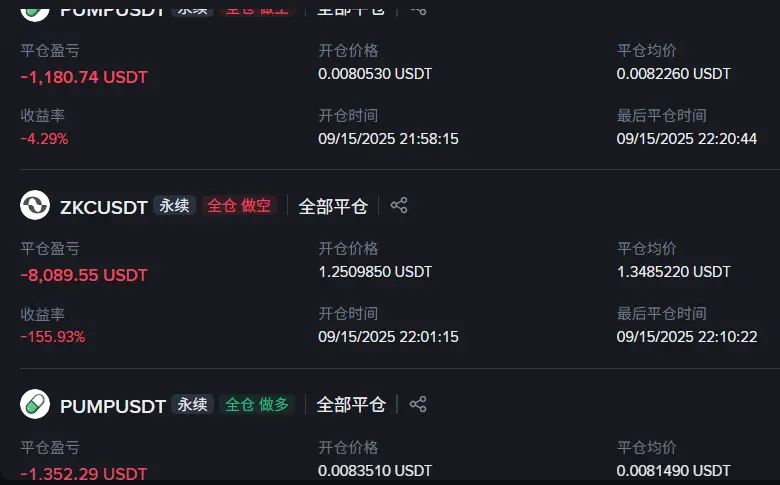Click the red 全仓 做空 badge
Viewport: 780px width, 485px height.
[x=239, y=205]
